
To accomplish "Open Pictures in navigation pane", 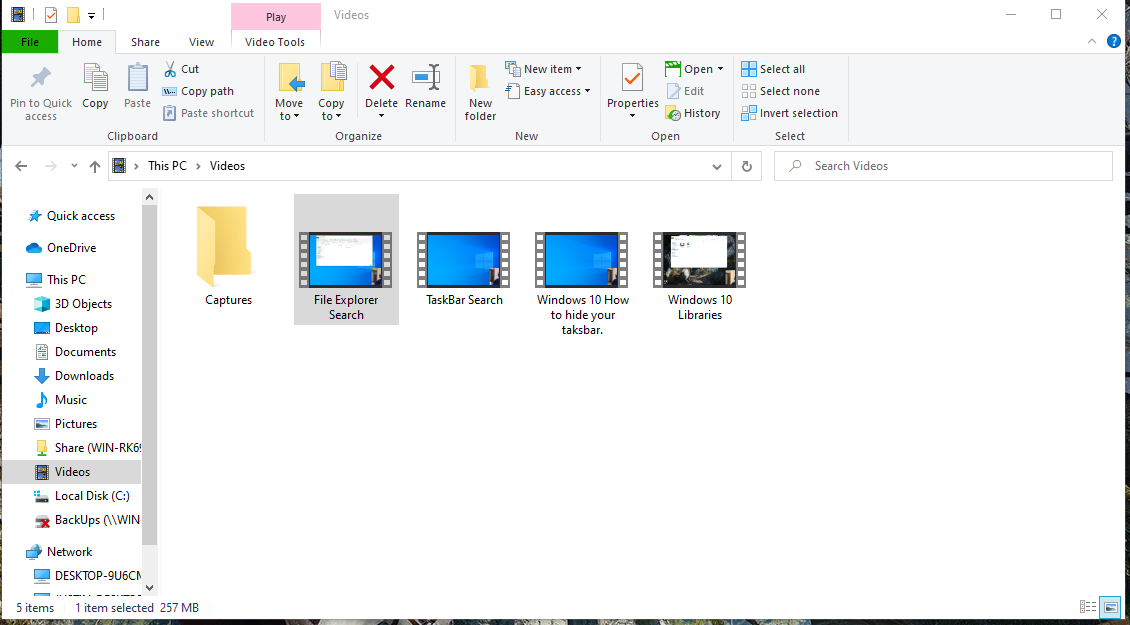I will tap(66, 424).
